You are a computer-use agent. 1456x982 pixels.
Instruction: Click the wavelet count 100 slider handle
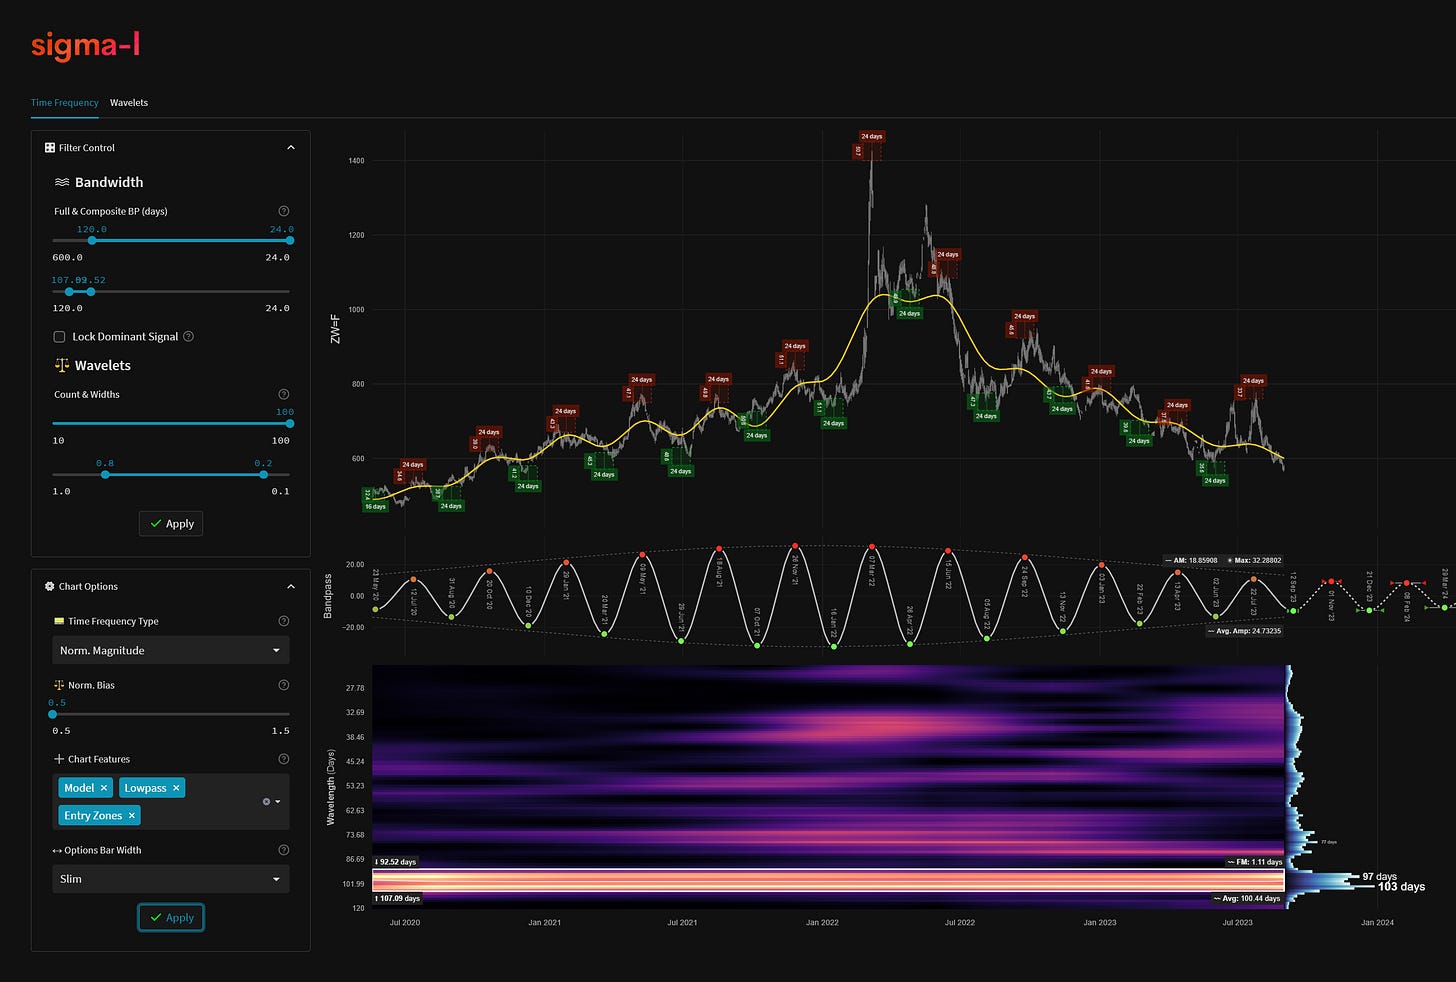click(290, 424)
